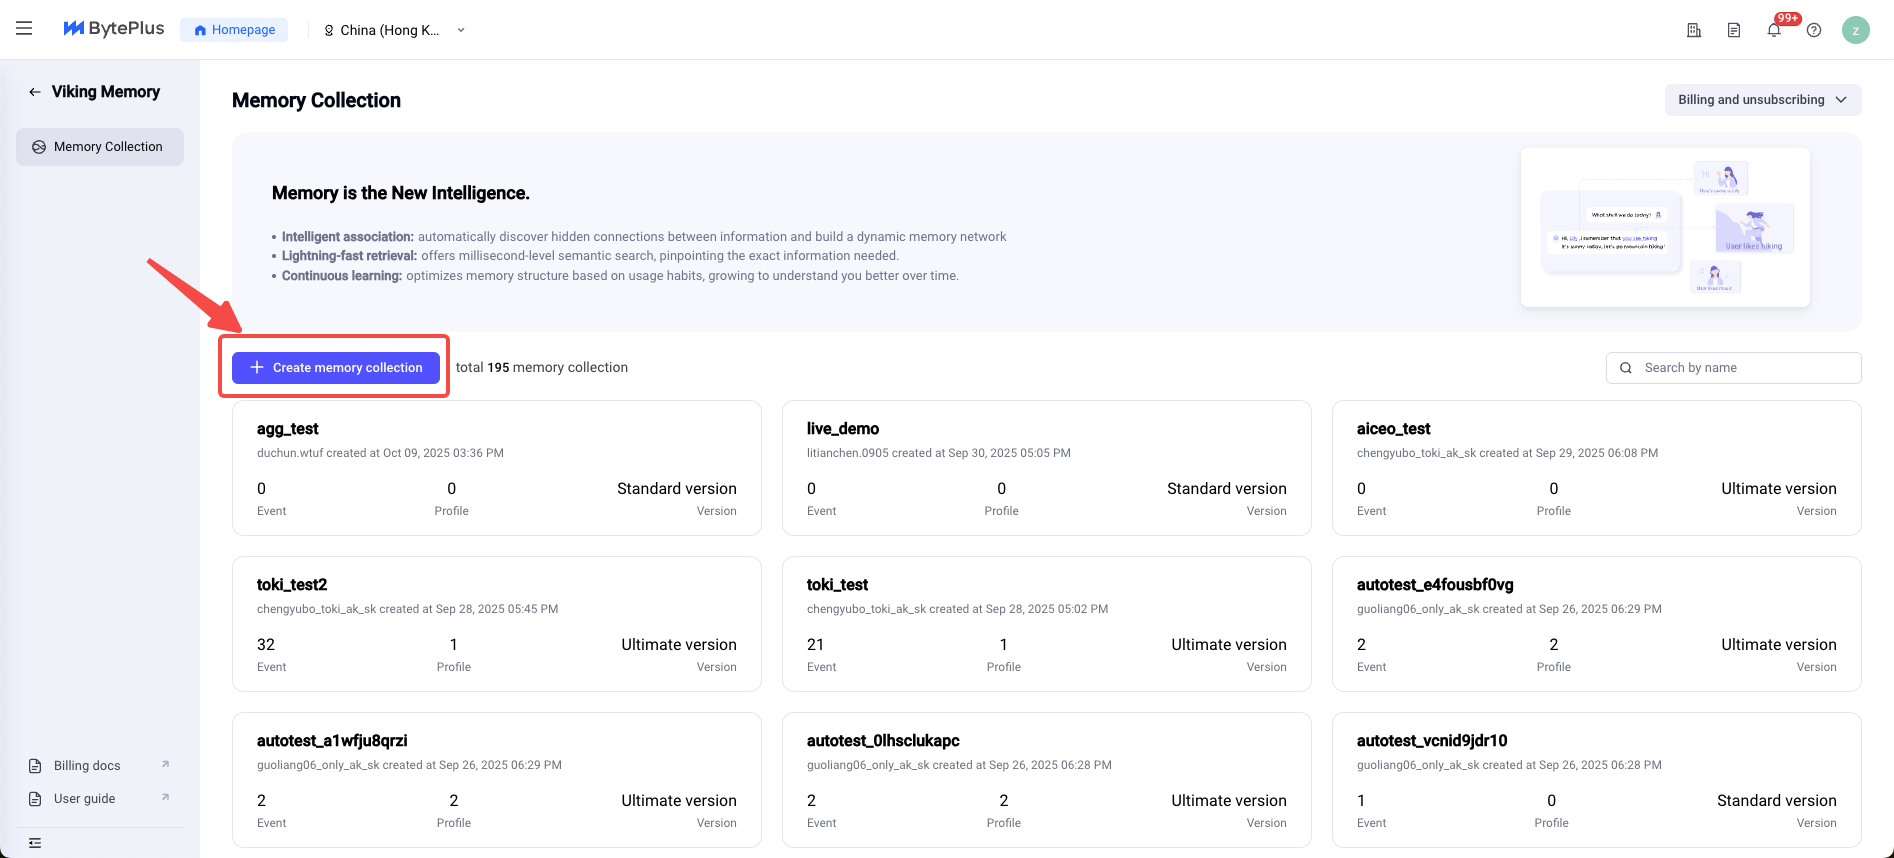1894x858 pixels.
Task: Click the help question mark icon
Action: click(1814, 30)
